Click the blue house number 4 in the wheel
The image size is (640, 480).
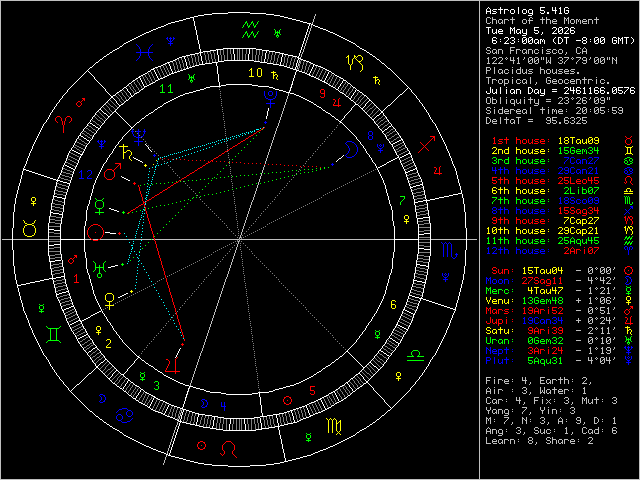pyautogui.click(x=223, y=406)
